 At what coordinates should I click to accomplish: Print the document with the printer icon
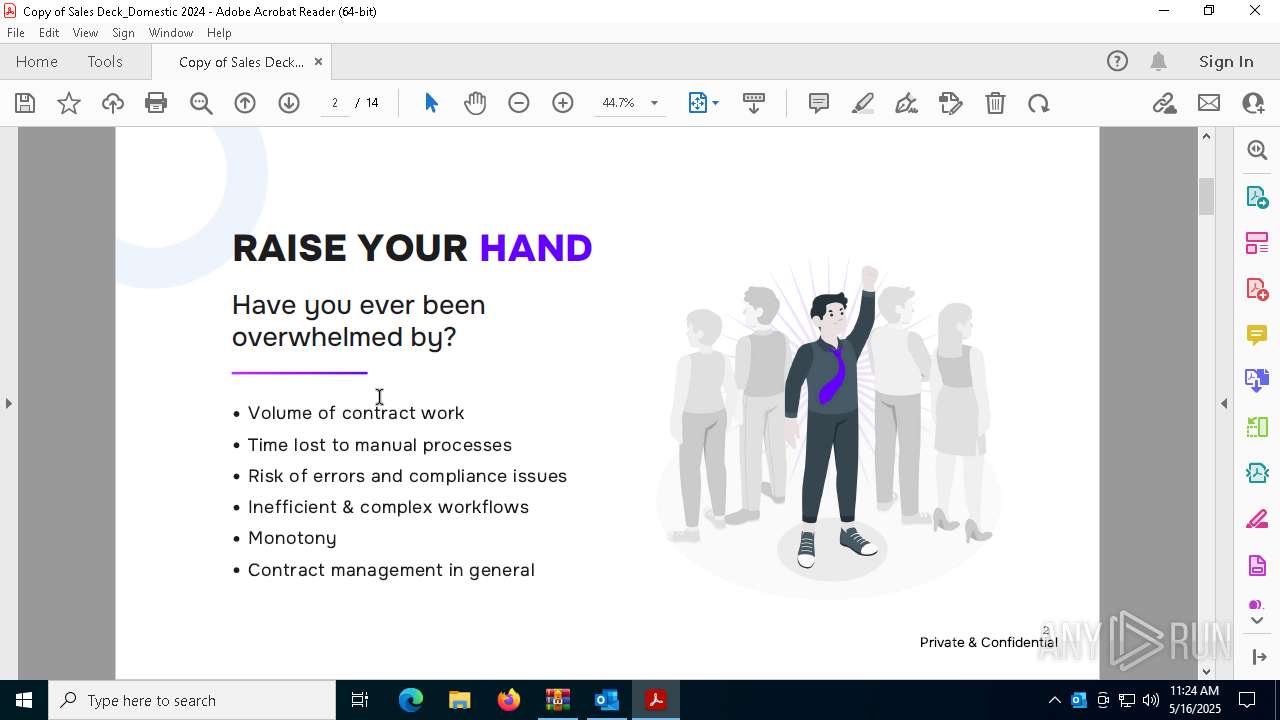point(156,103)
